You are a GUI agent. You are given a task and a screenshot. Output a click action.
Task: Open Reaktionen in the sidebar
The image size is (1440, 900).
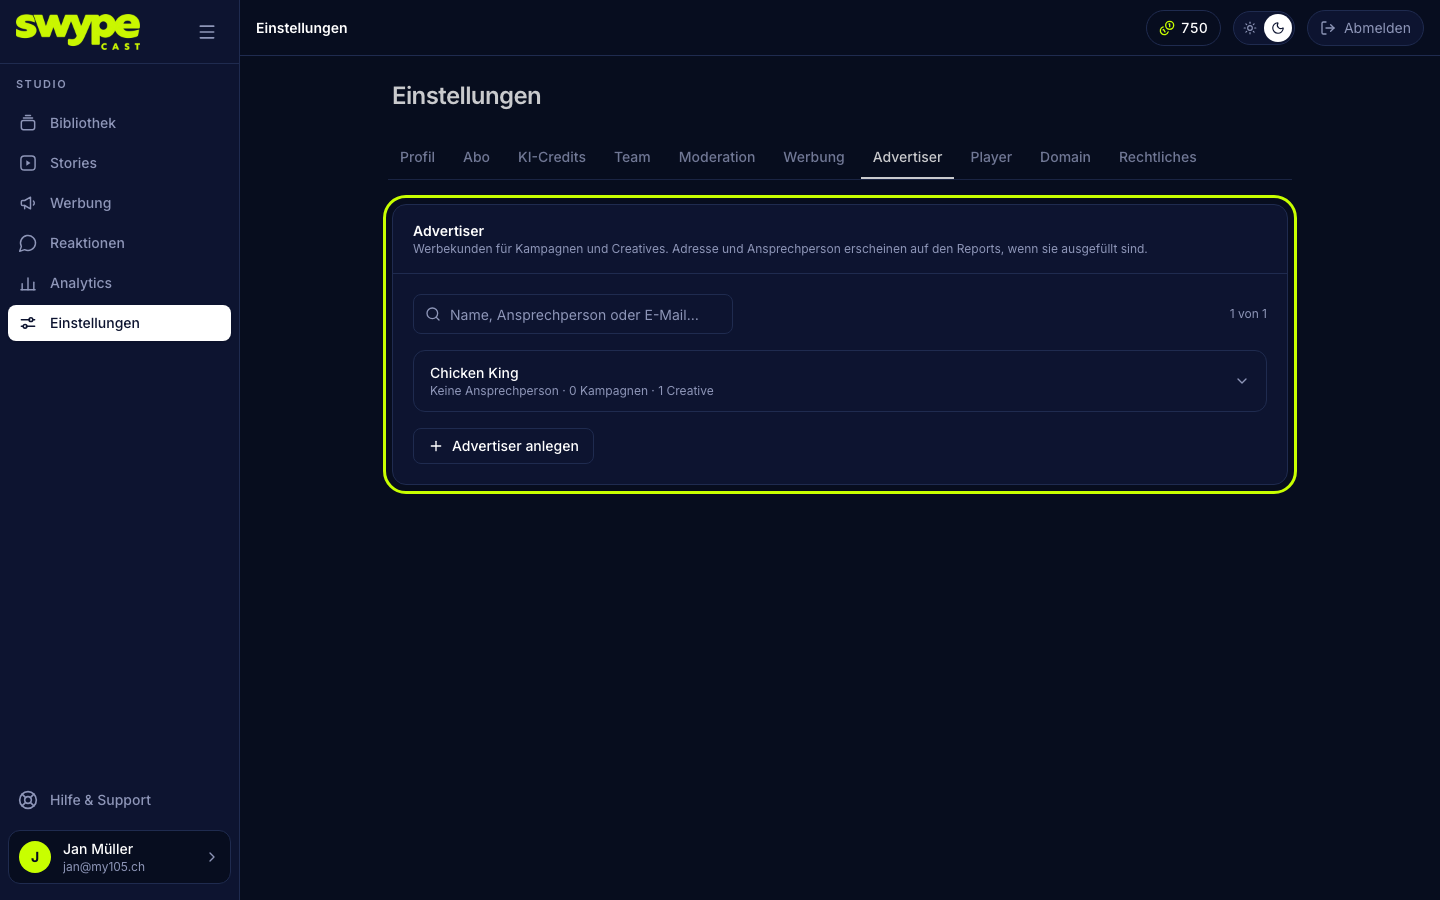pyautogui.click(x=119, y=243)
